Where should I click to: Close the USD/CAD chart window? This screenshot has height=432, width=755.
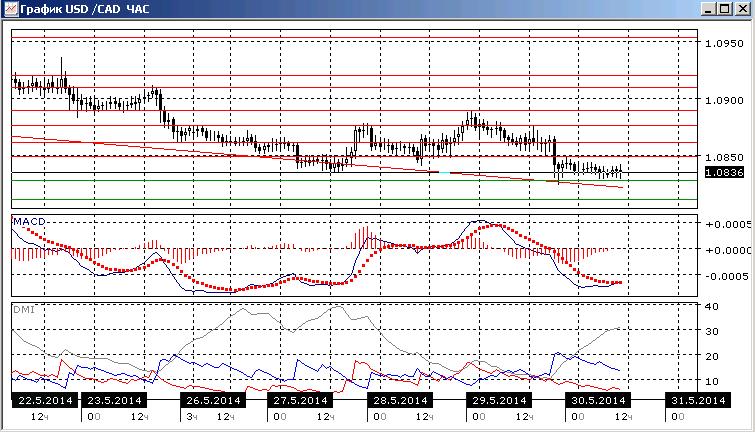pyautogui.click(x=742, y=9)
